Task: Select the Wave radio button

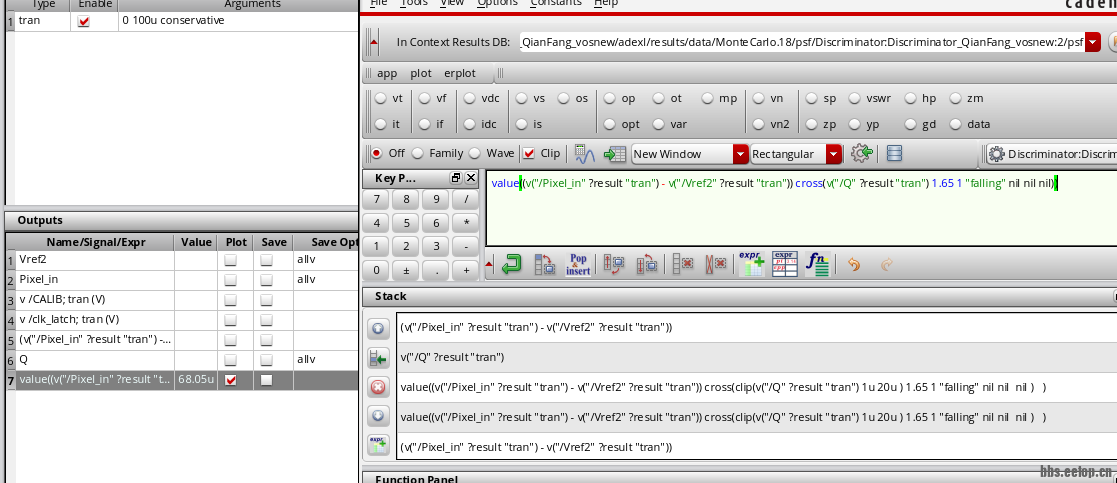Action: pos(475,153)
